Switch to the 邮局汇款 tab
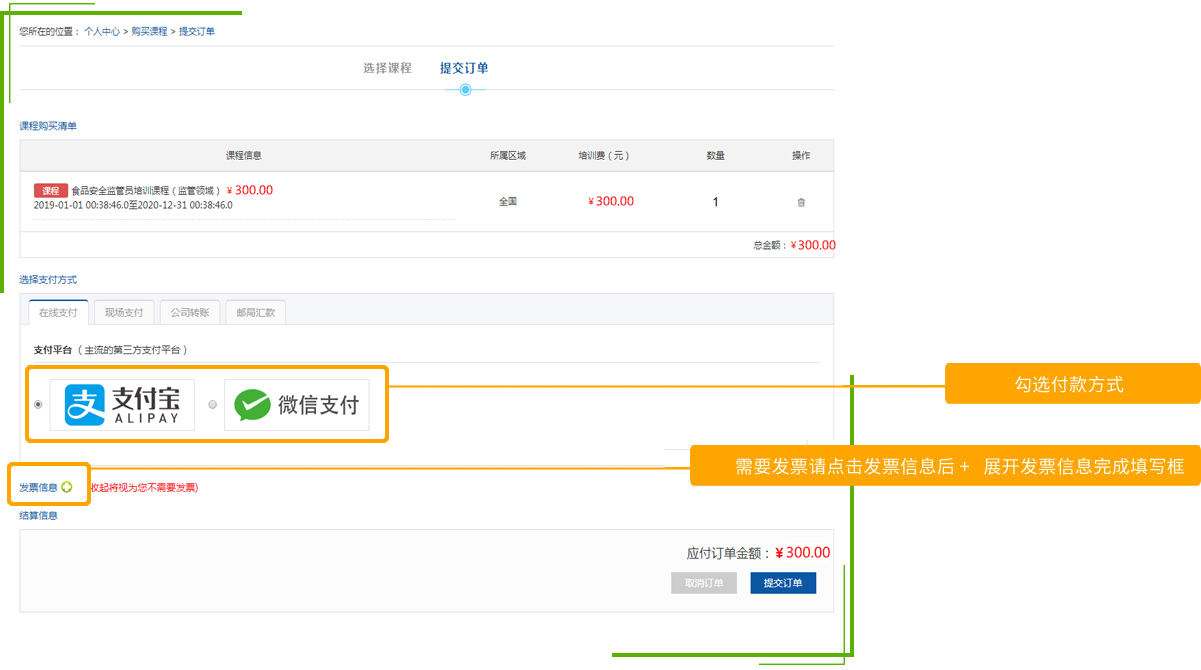Screen dimensions: 1201x670 pyautogui.click(x=255, y=312)
